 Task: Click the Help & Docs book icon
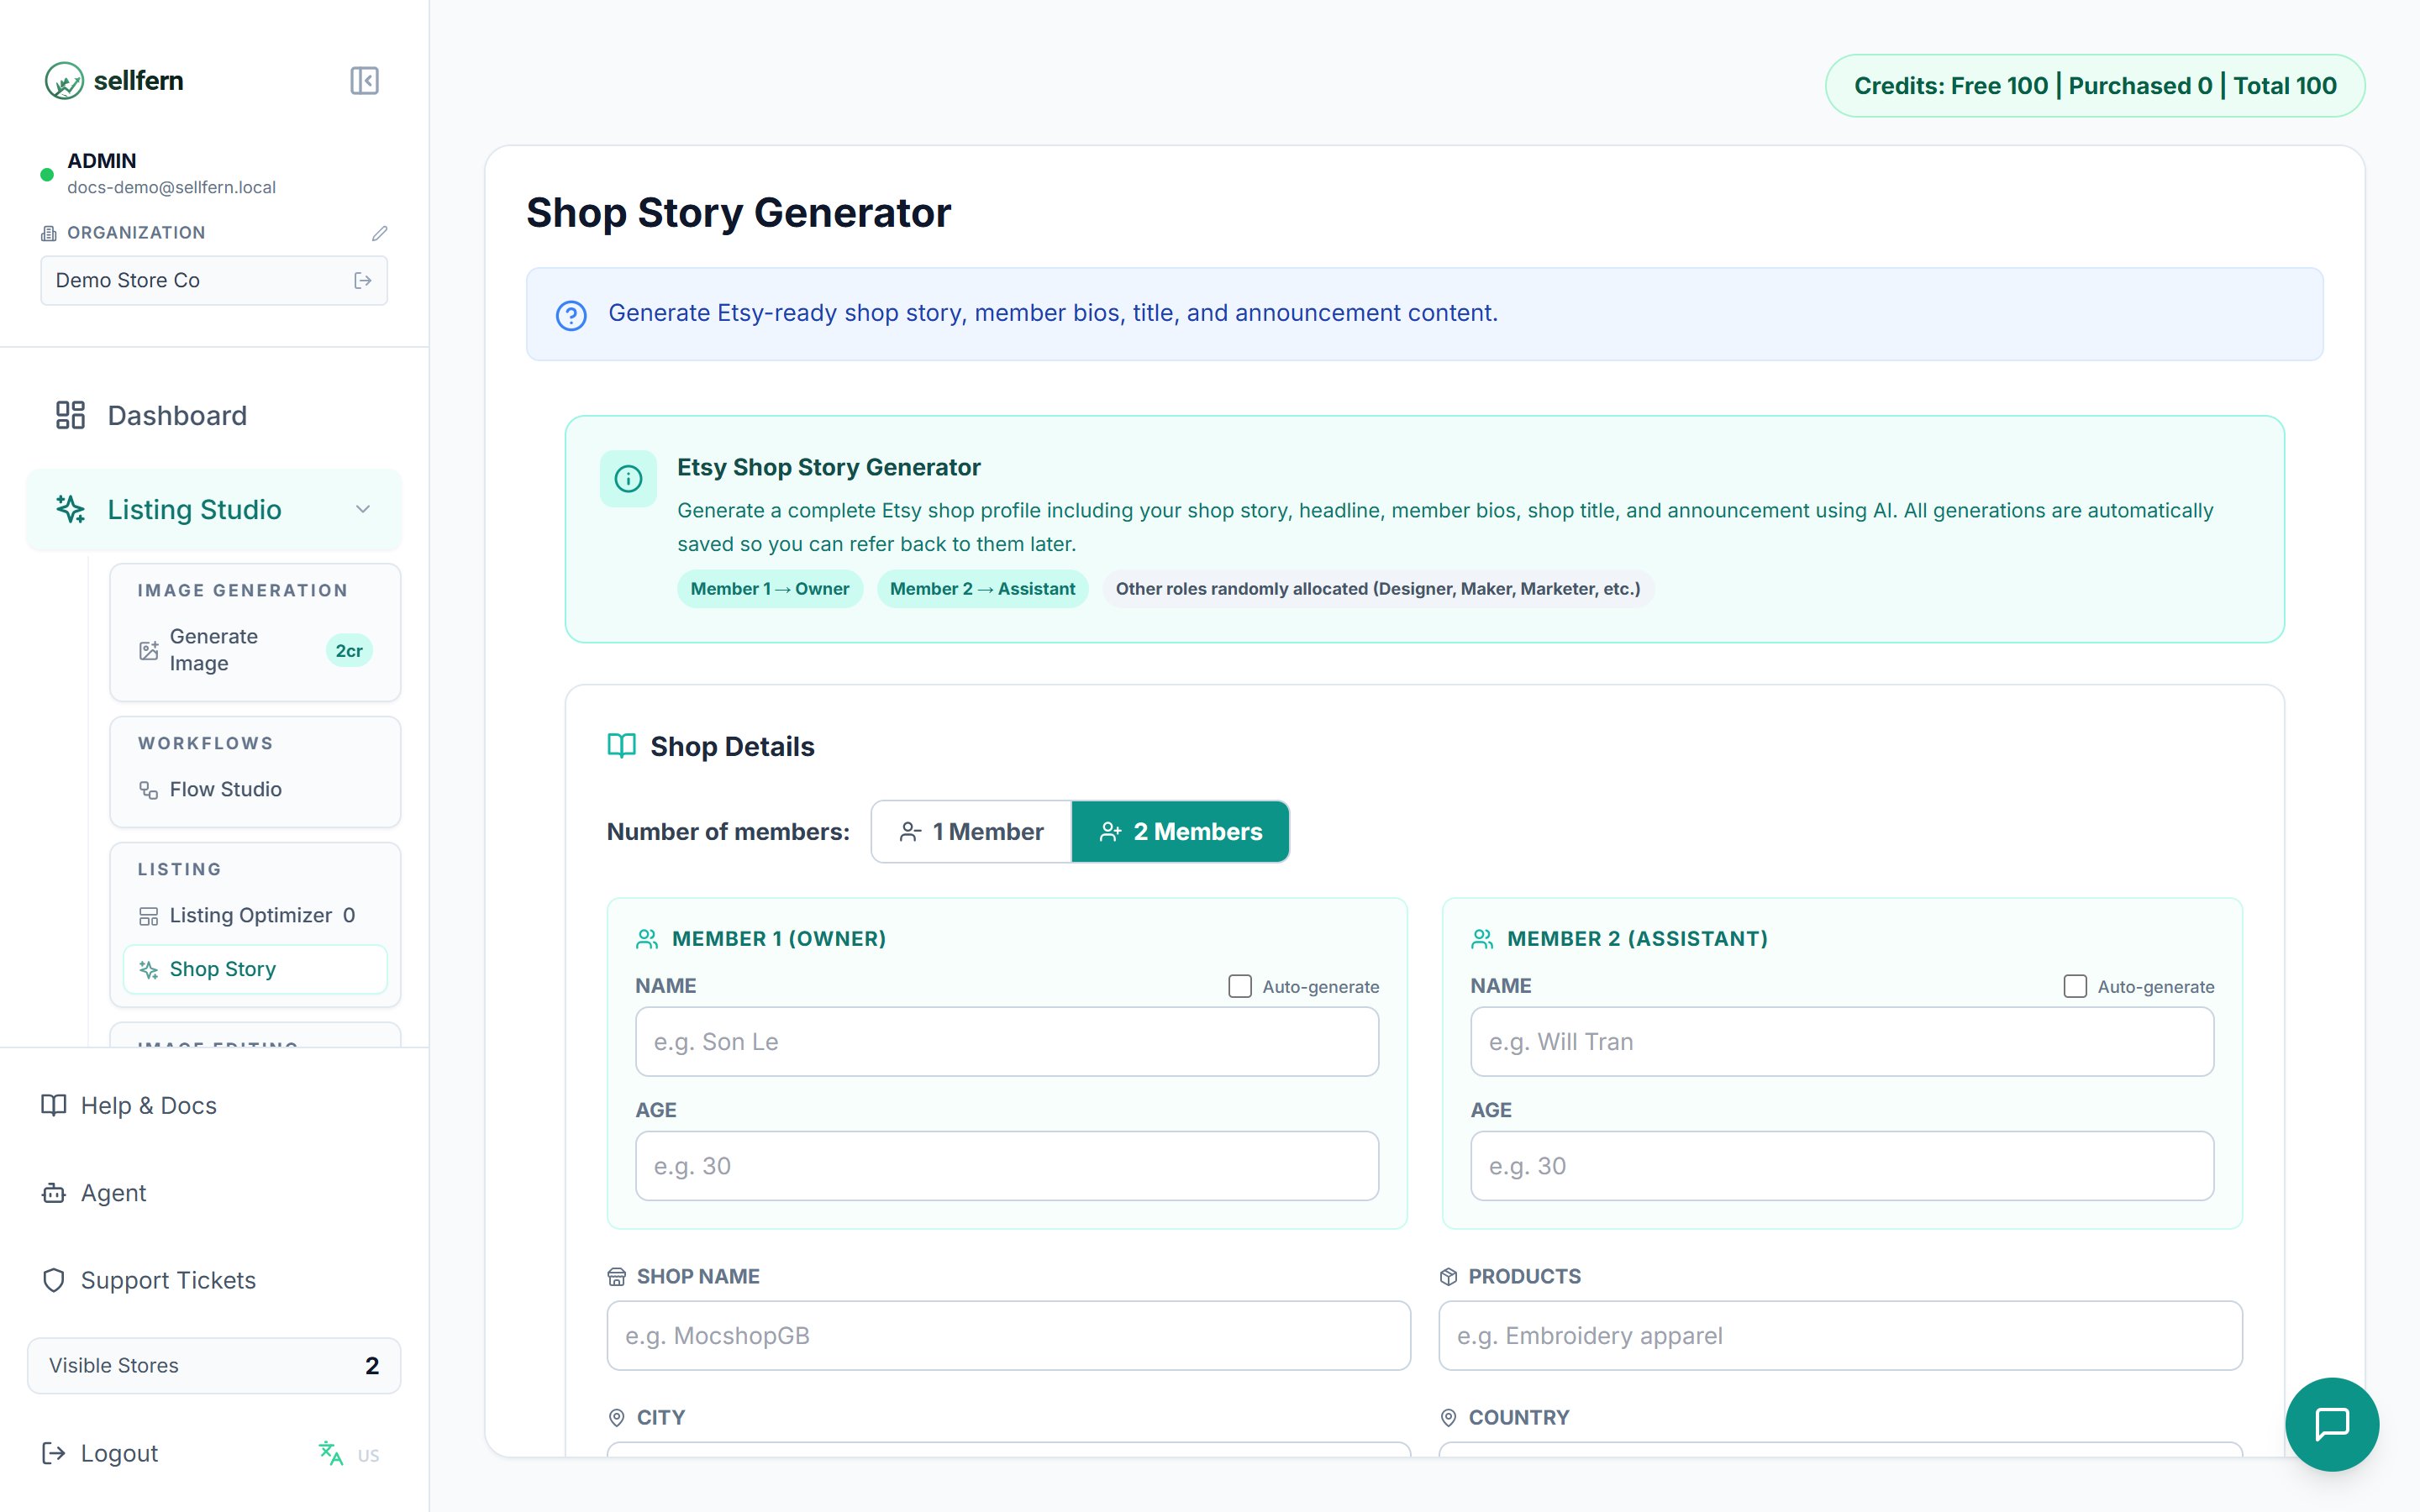53,1105
